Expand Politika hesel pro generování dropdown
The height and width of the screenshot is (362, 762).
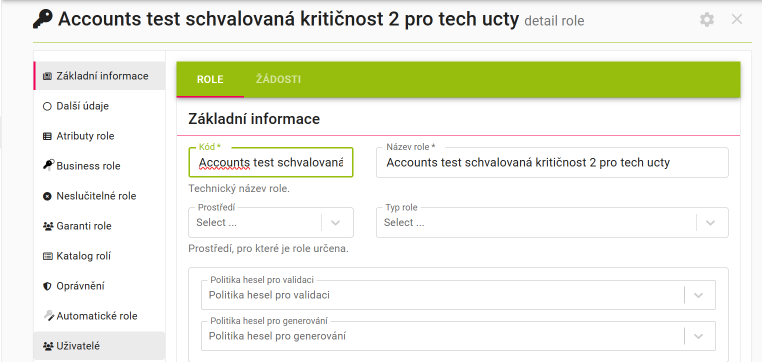pos(698,336)
